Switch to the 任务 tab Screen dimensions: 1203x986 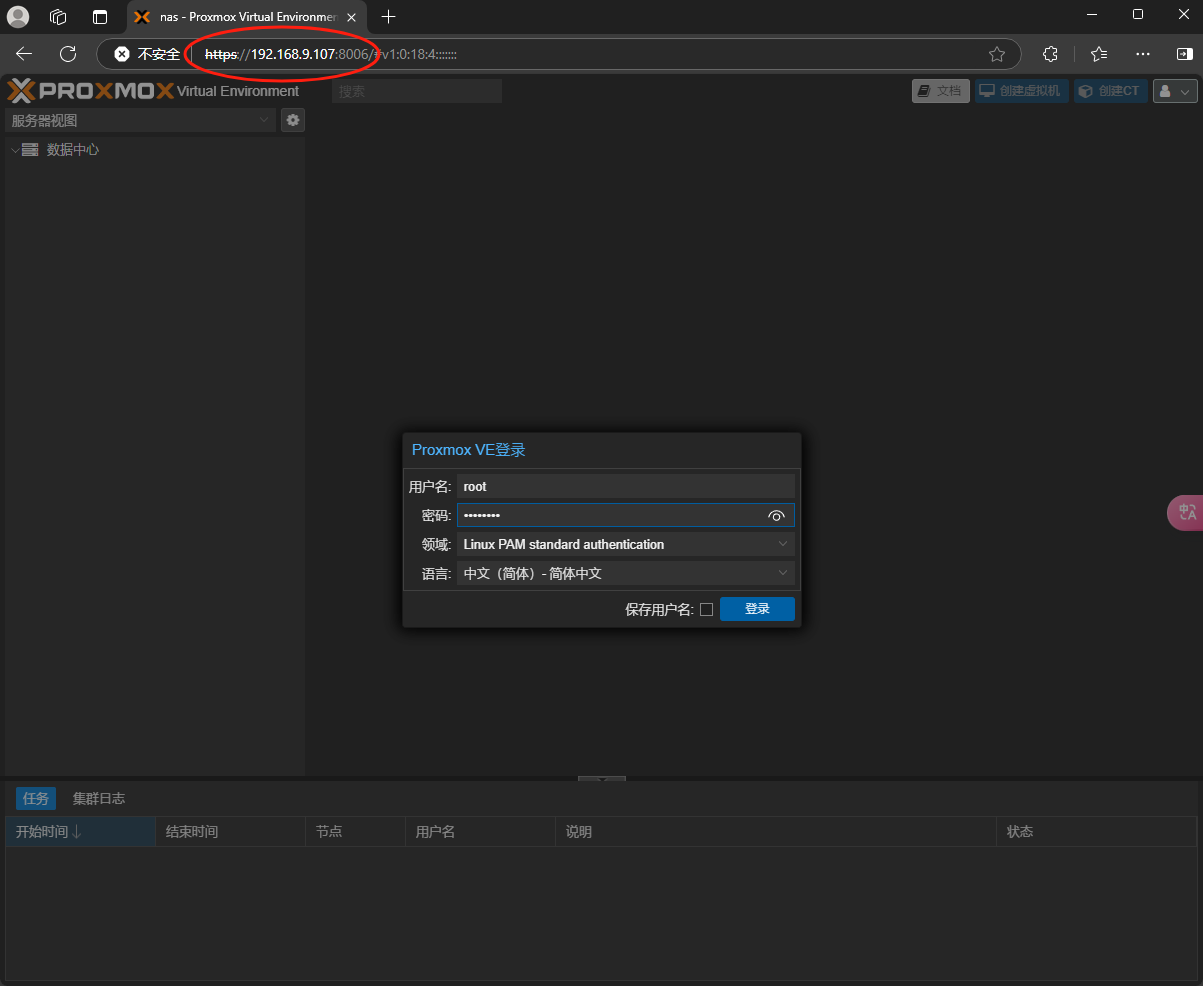point(36,798)
